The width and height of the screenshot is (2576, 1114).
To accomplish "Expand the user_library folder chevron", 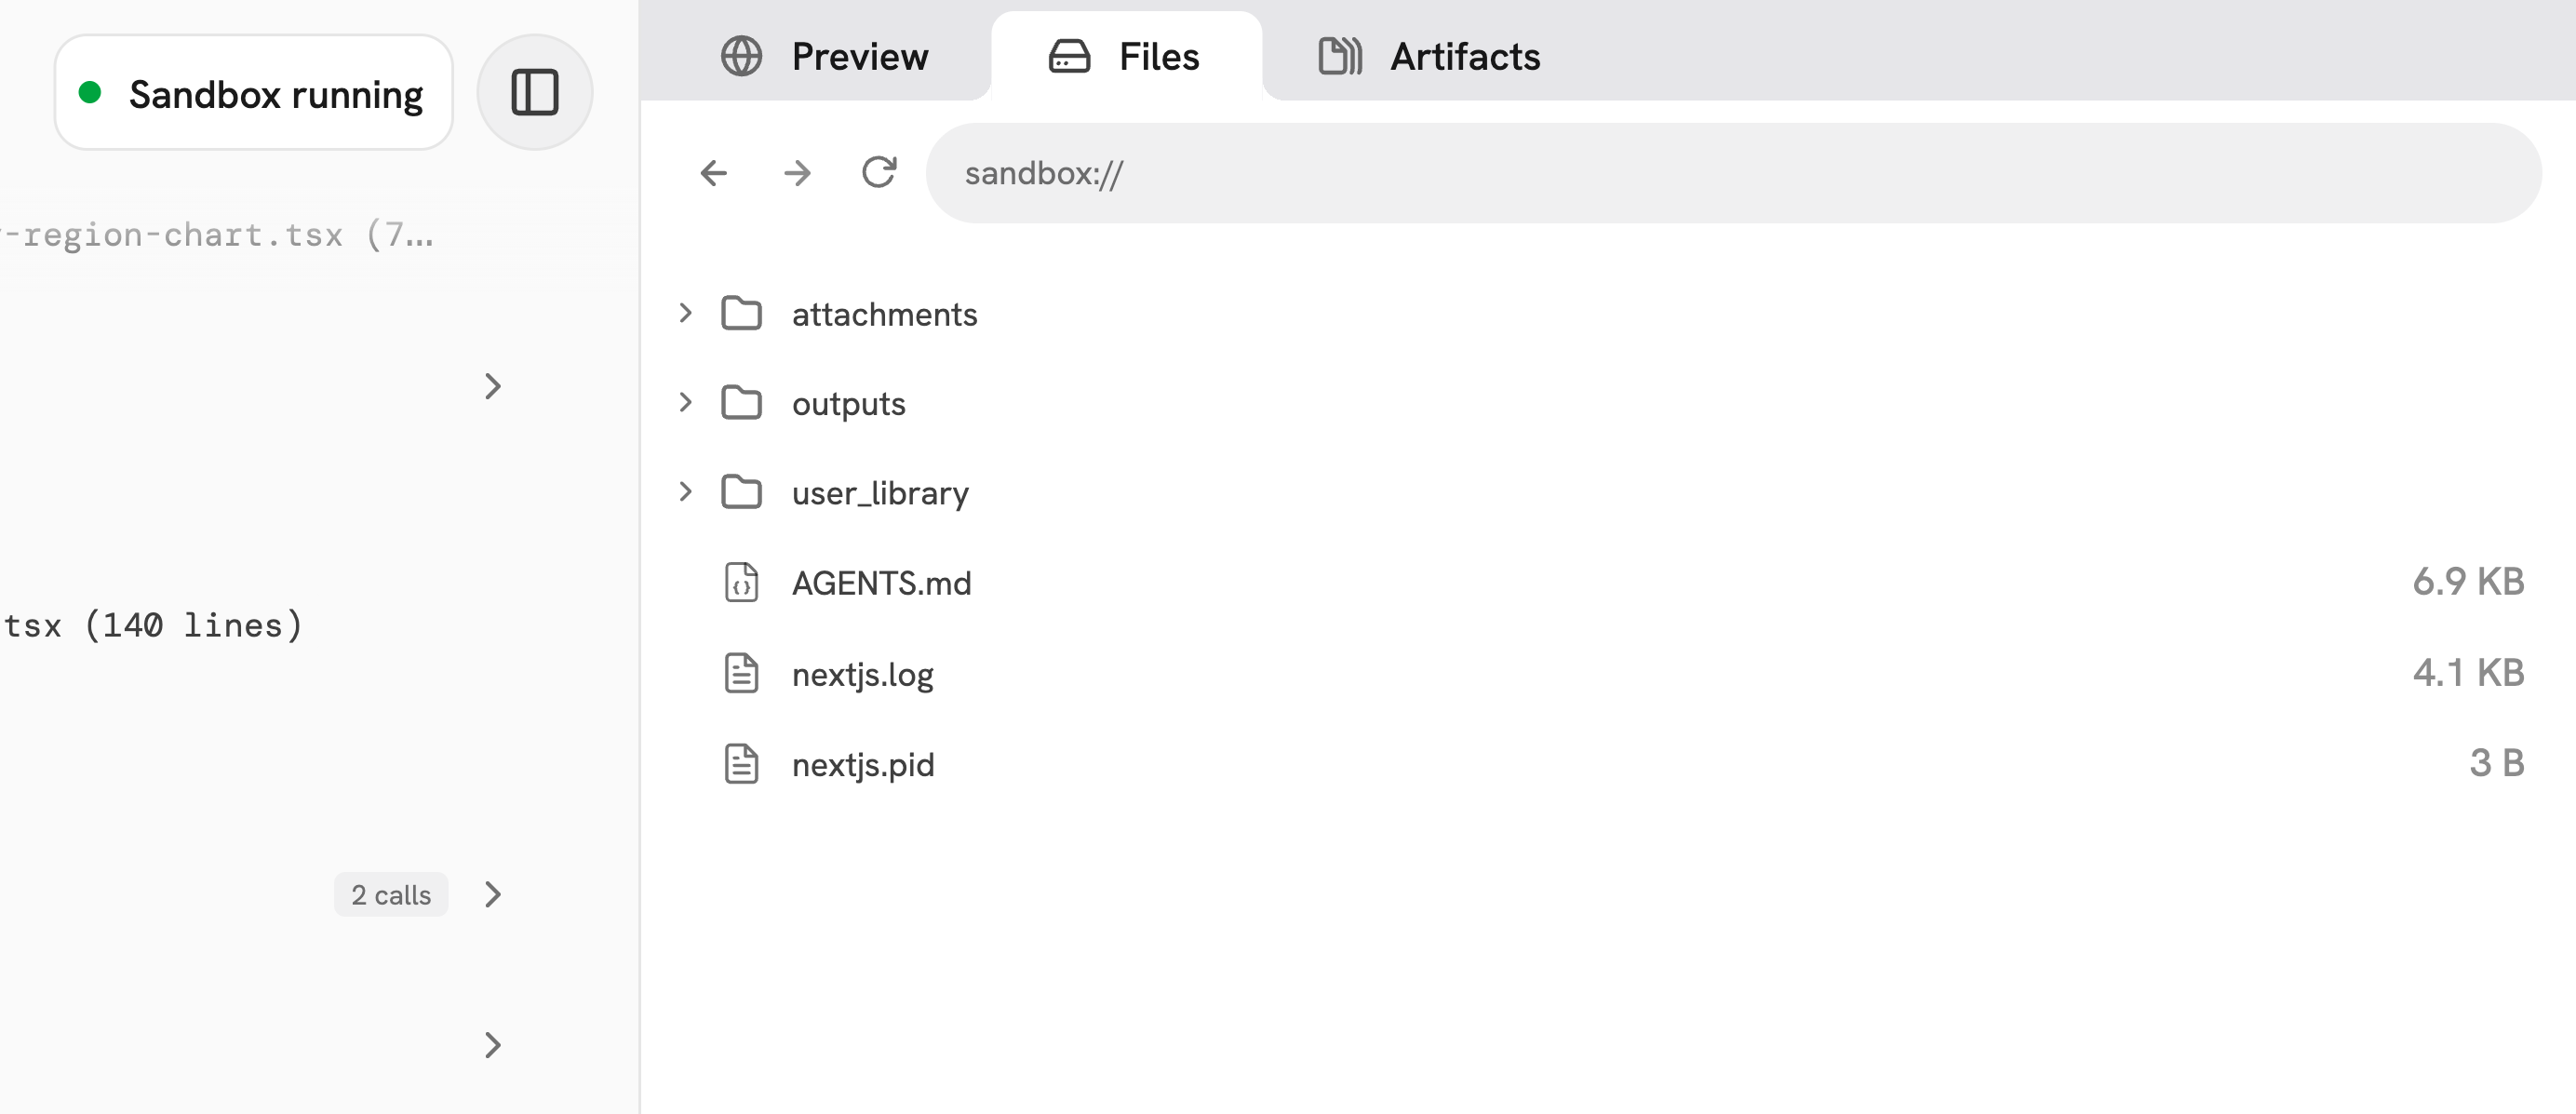I will 685,491.
